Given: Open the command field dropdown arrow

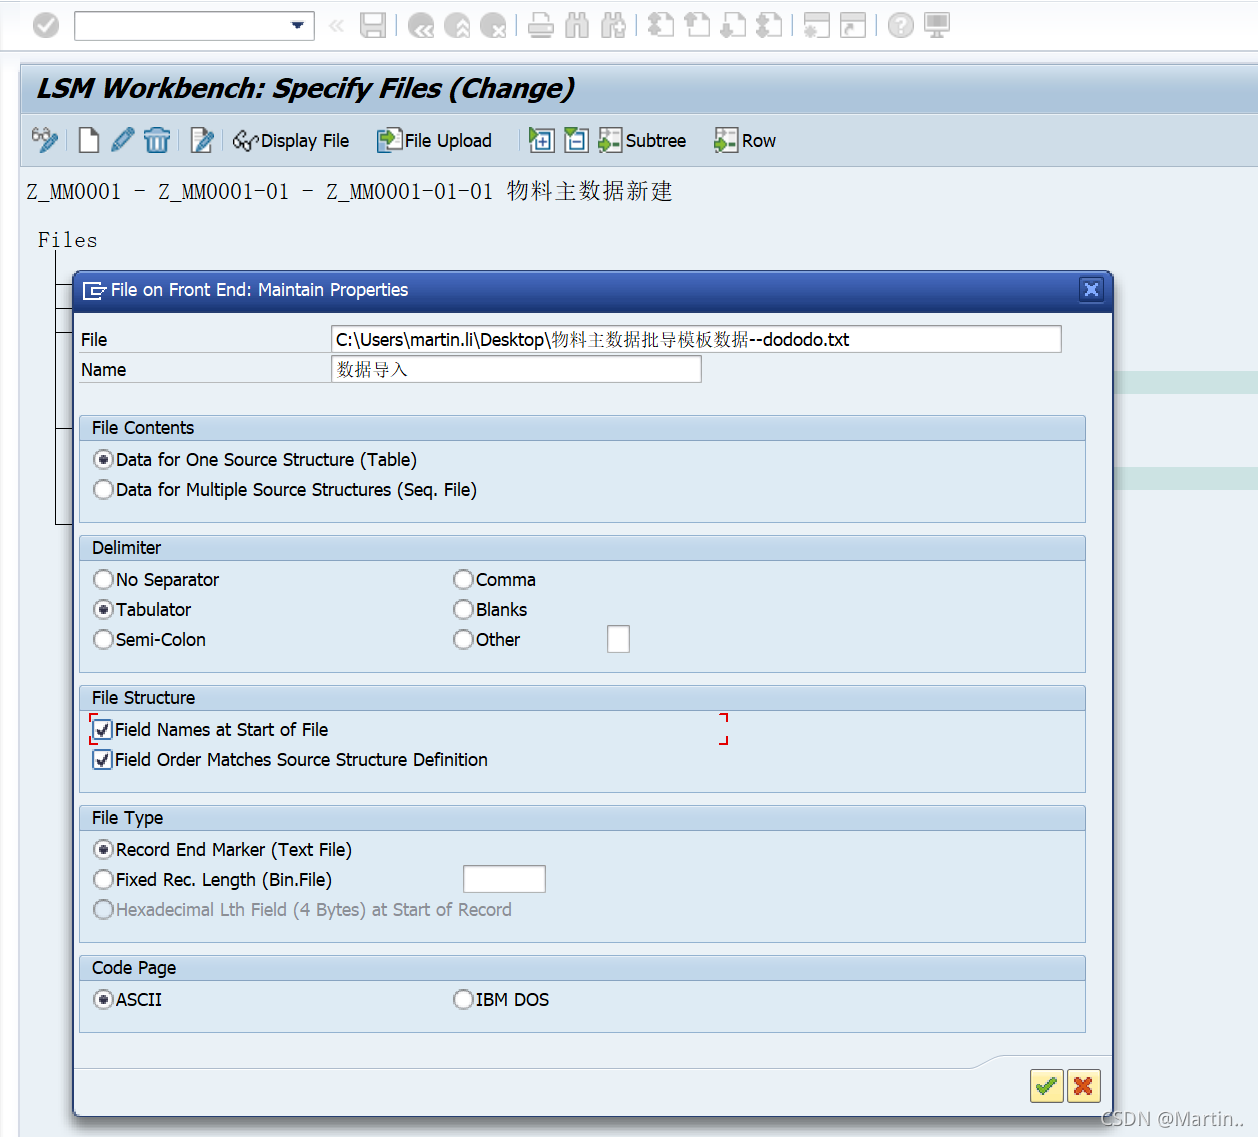Looking at the screenshot, I should tap(297, 25).
